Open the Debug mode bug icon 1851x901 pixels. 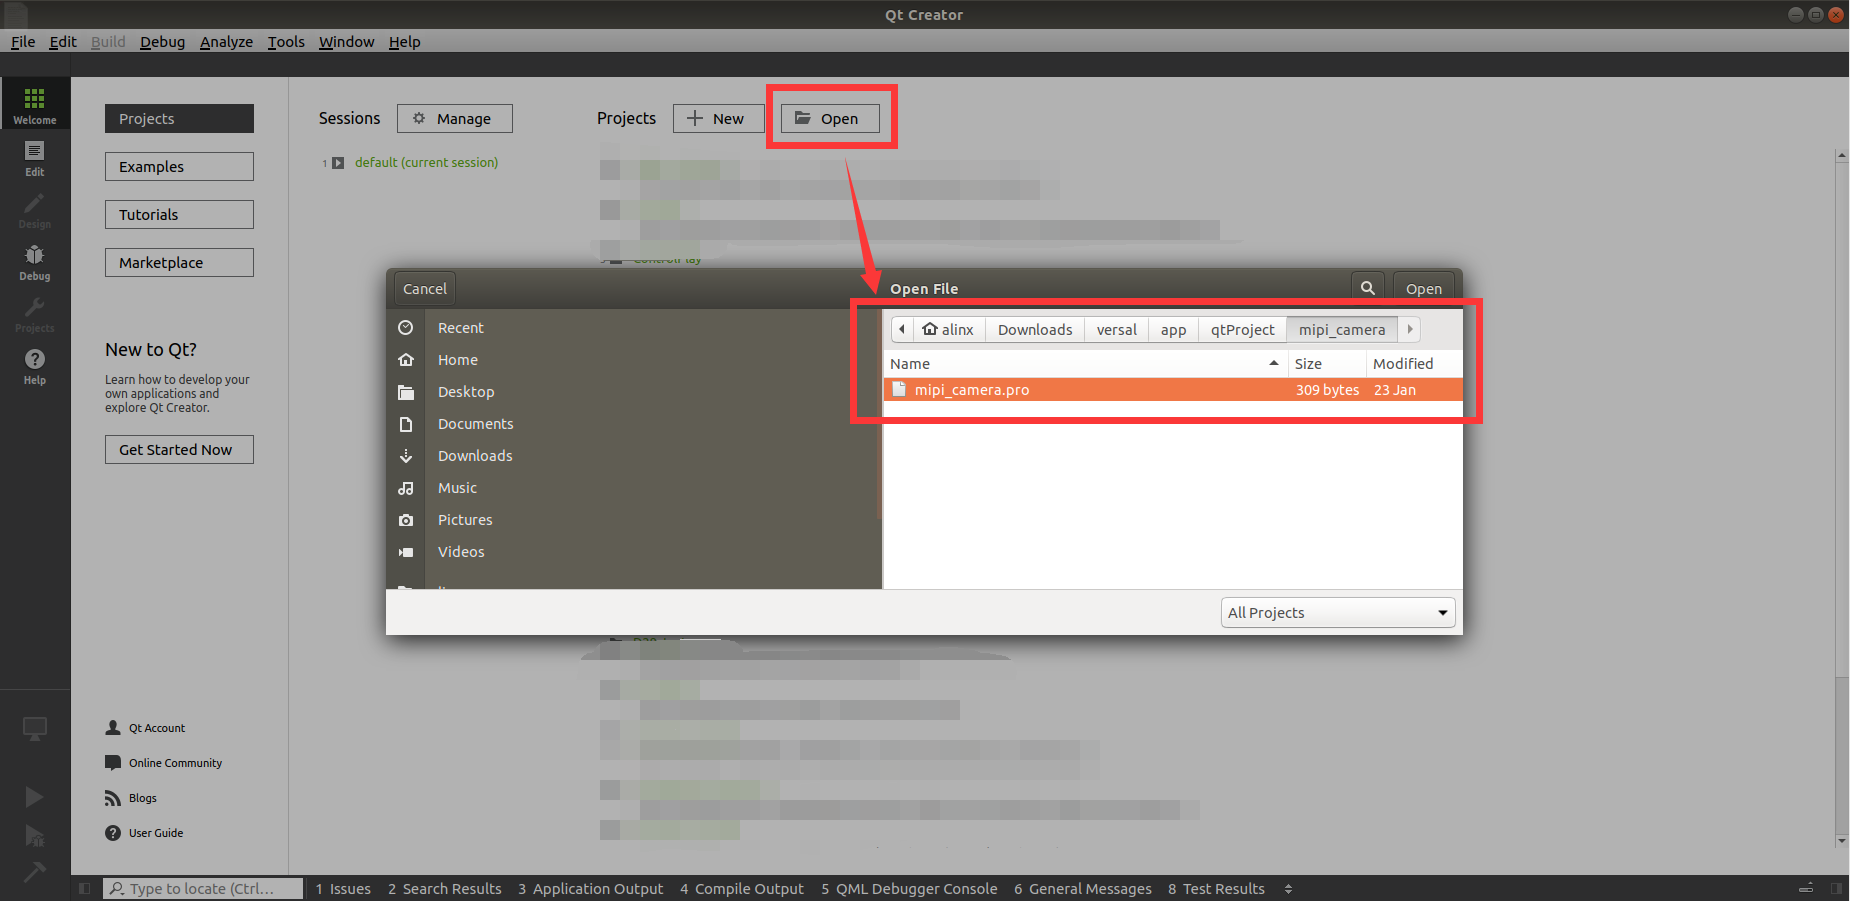coord(35,261)
